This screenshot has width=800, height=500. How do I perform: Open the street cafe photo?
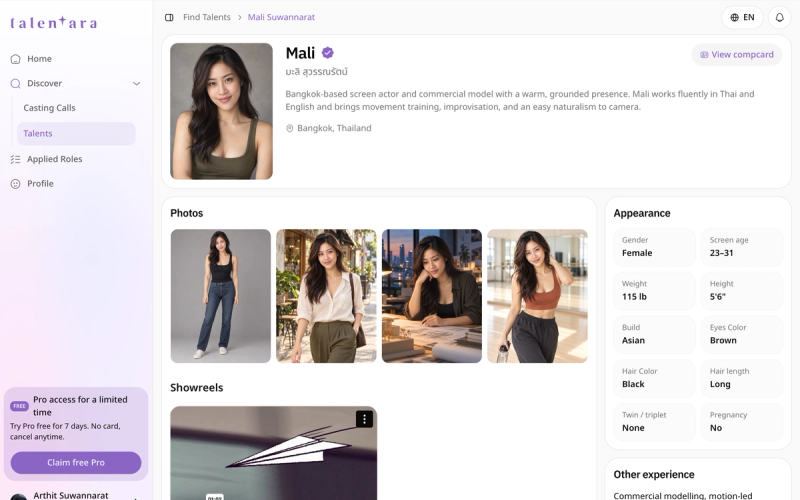pos(327,296)
